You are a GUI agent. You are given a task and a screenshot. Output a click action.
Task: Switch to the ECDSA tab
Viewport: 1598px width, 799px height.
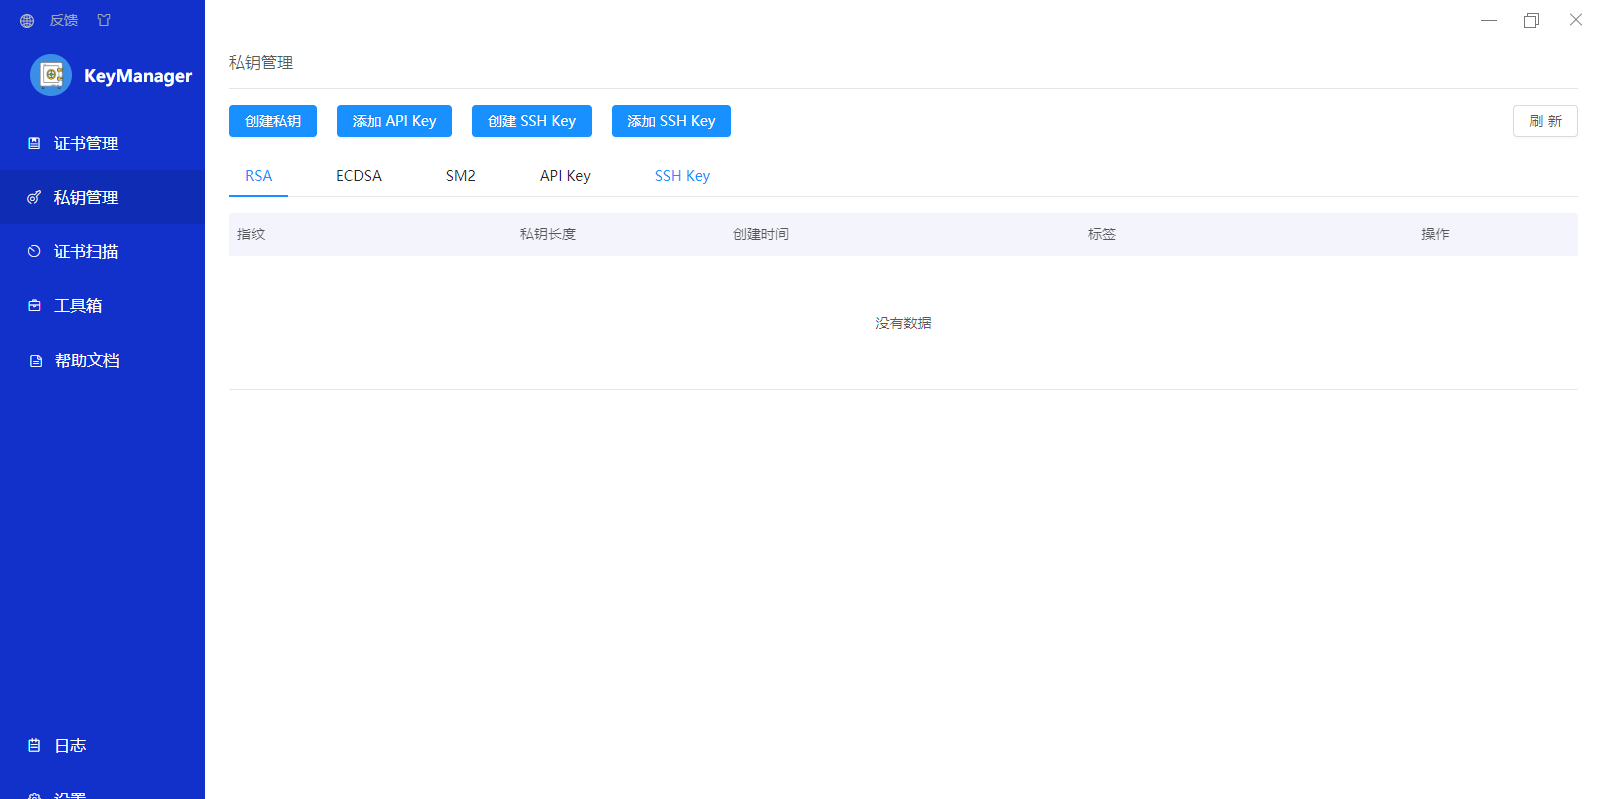click(x=359, y=176)
